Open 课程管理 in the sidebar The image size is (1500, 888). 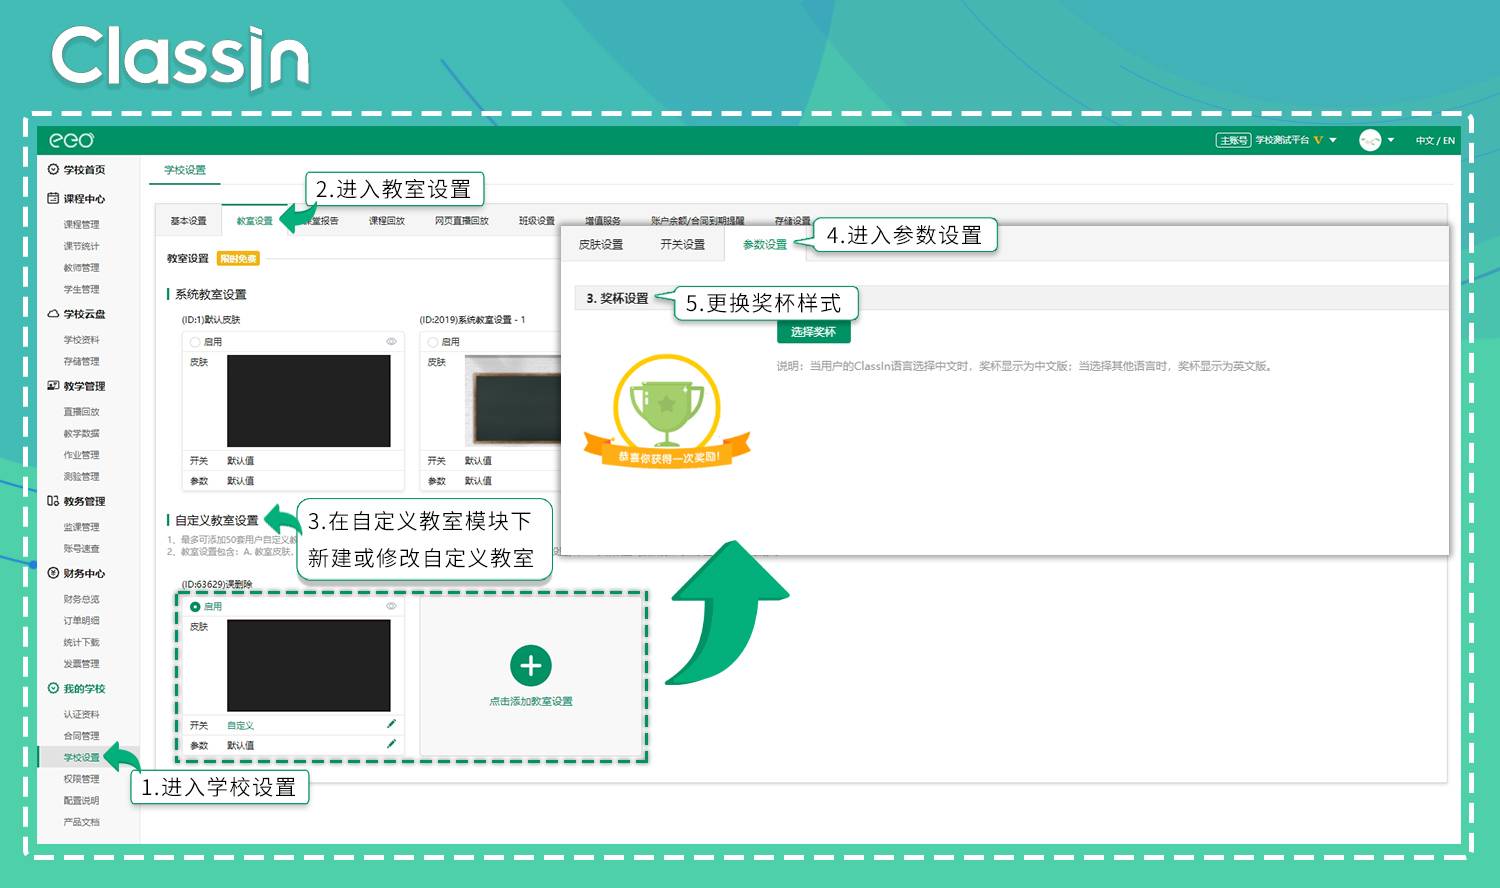pyautogui.click(x=82, y=225)
